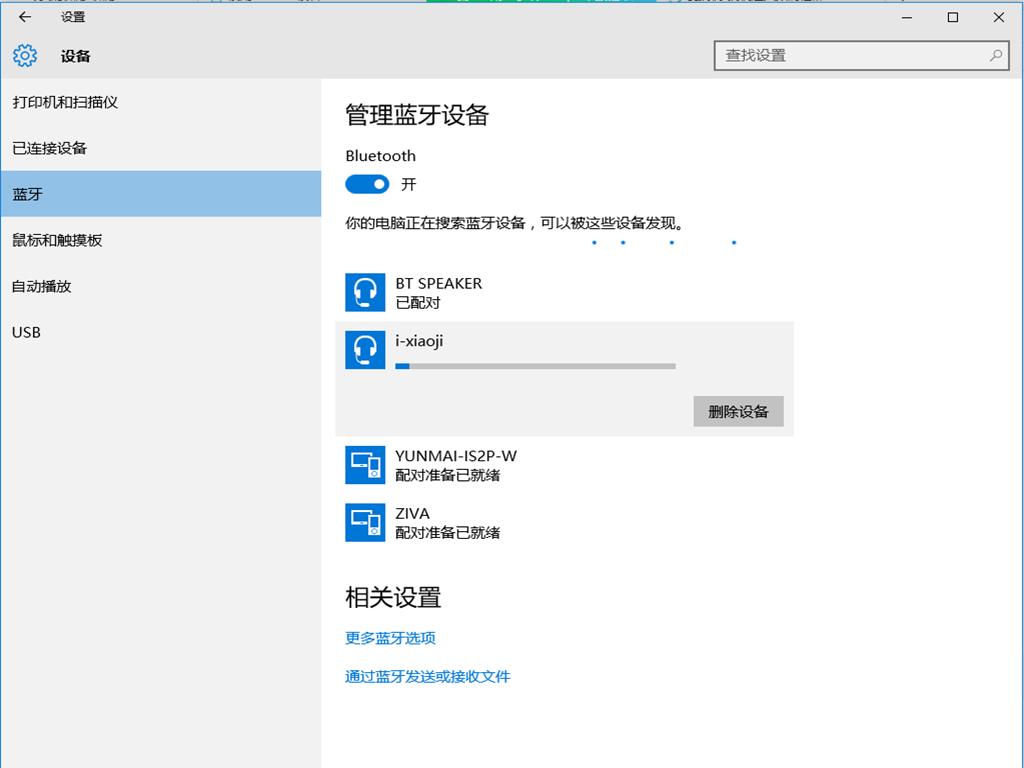Turn off the Bluetooth toggle switch

click(367, 184)
